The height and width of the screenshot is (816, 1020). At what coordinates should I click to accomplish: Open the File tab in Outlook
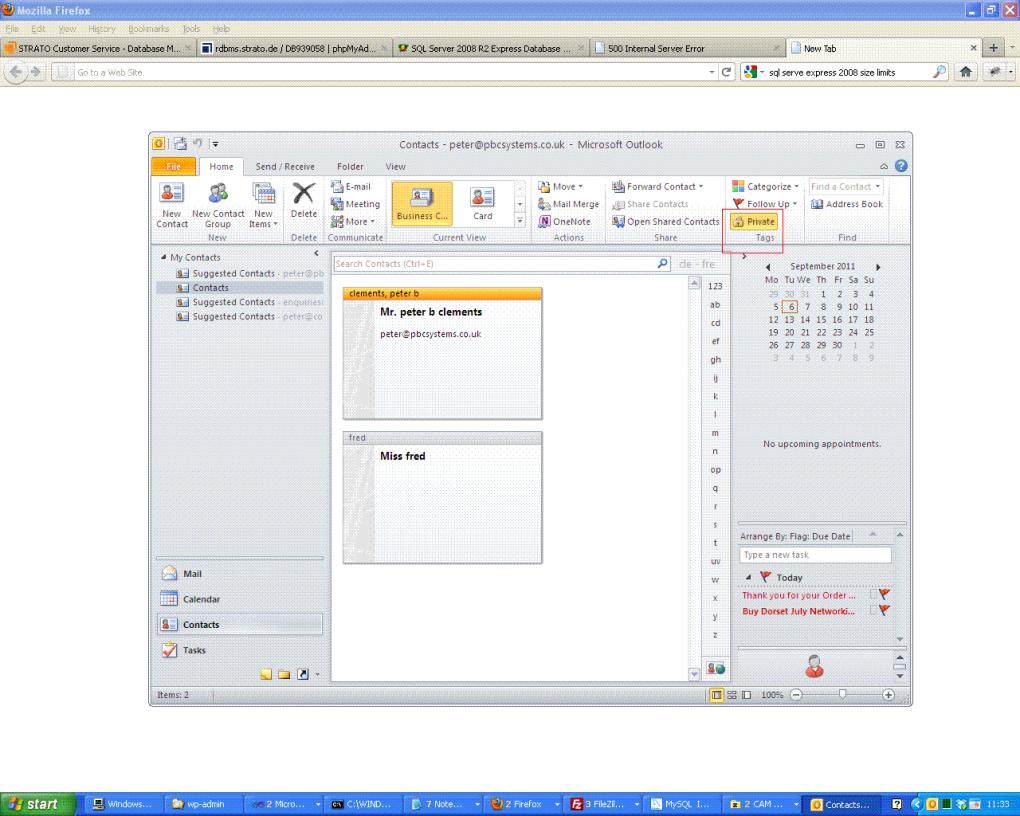coord(174,167)
